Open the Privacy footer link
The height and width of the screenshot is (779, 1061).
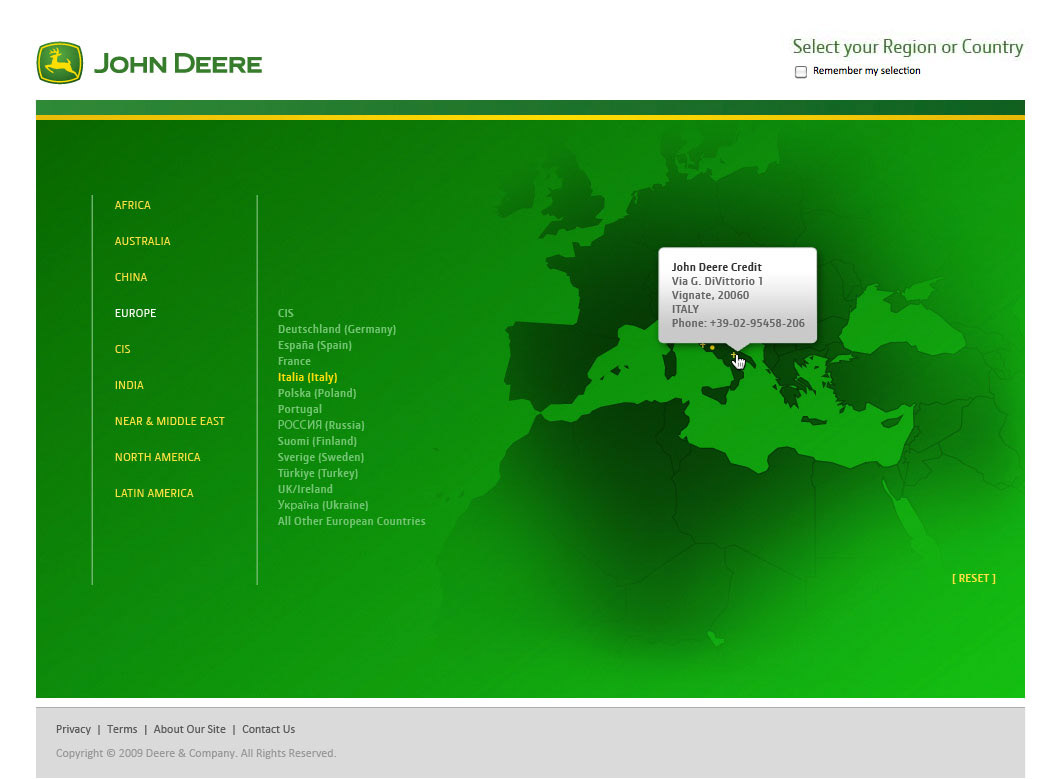[x=73, y=729]
